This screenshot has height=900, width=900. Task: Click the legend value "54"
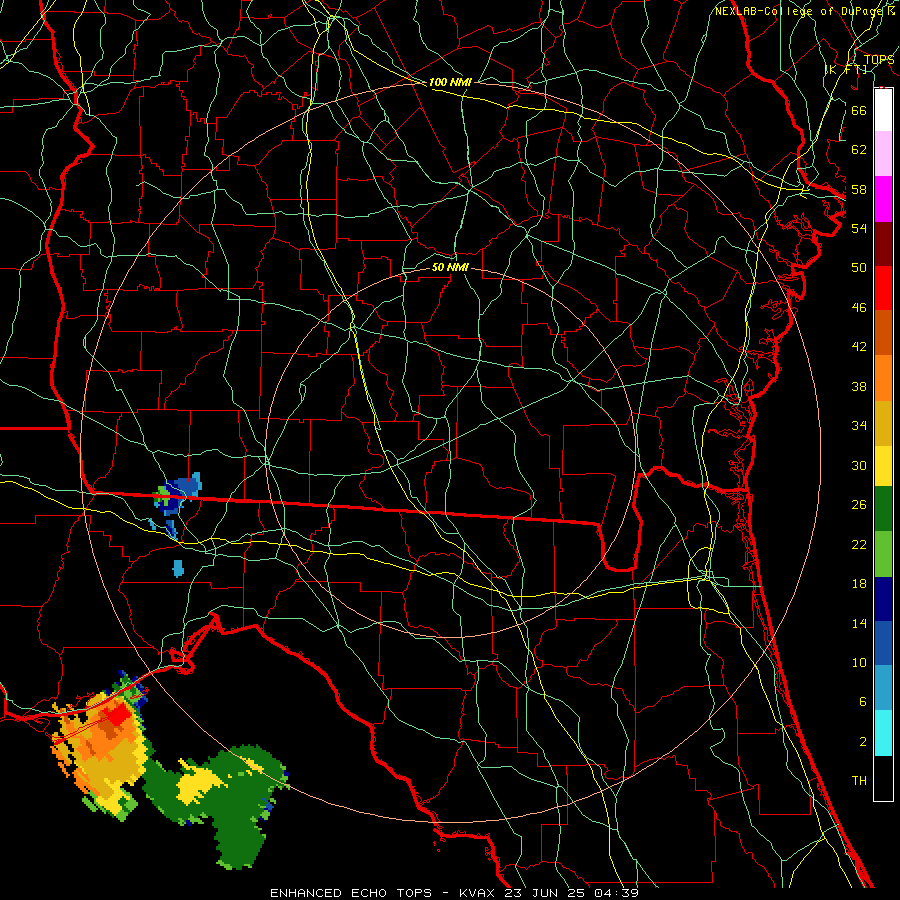[x=859, y=228]
